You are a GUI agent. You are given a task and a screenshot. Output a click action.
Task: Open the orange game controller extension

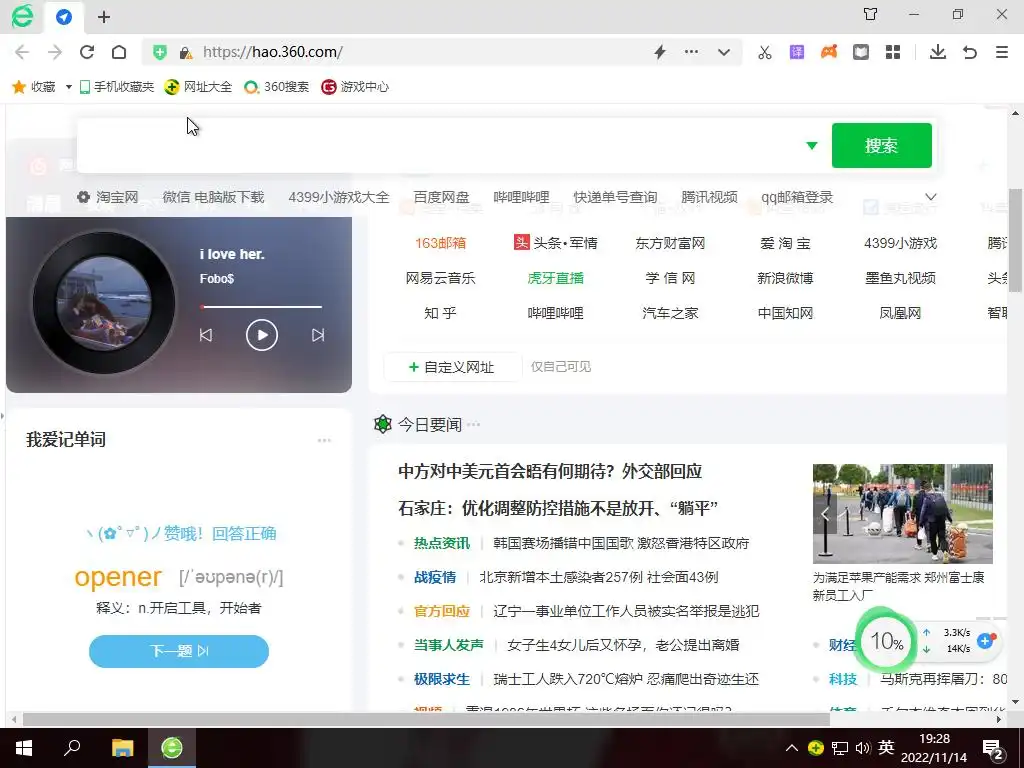point(829,52)
